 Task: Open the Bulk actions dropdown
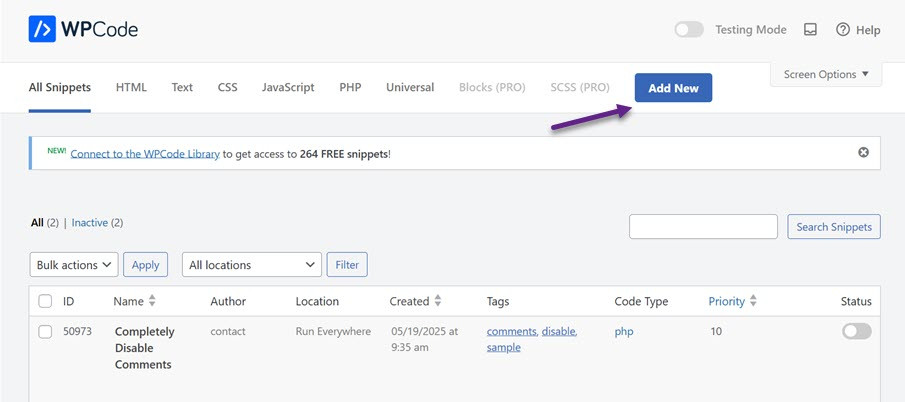click(74, 265)
